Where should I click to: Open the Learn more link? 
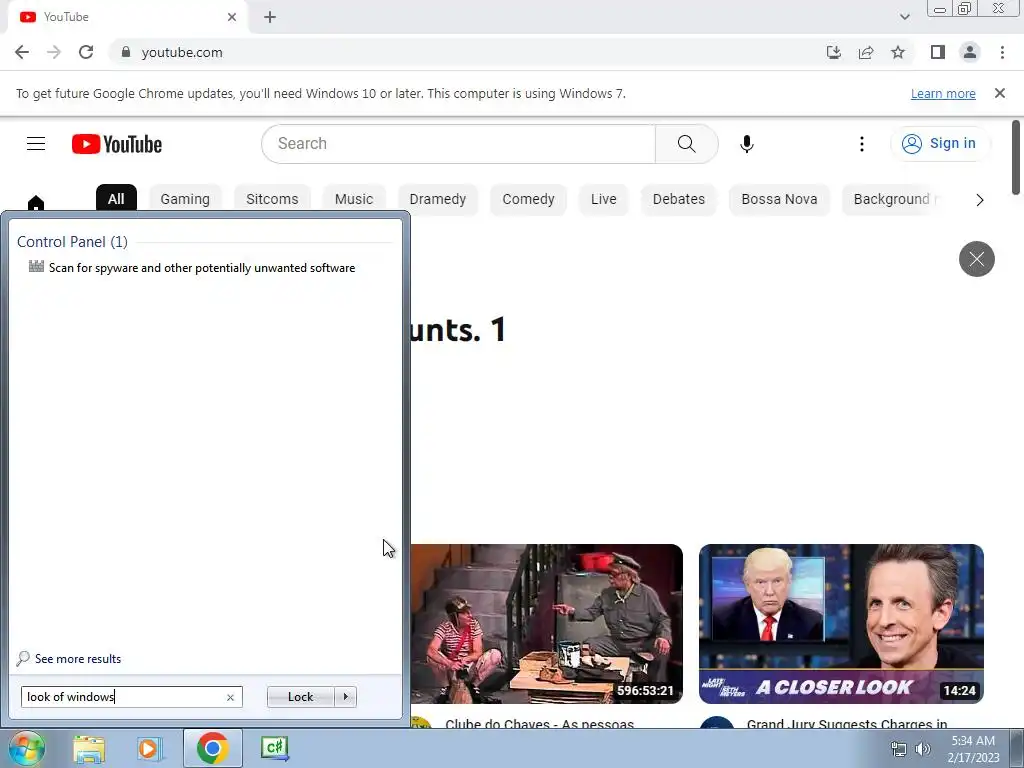[943, 93]
